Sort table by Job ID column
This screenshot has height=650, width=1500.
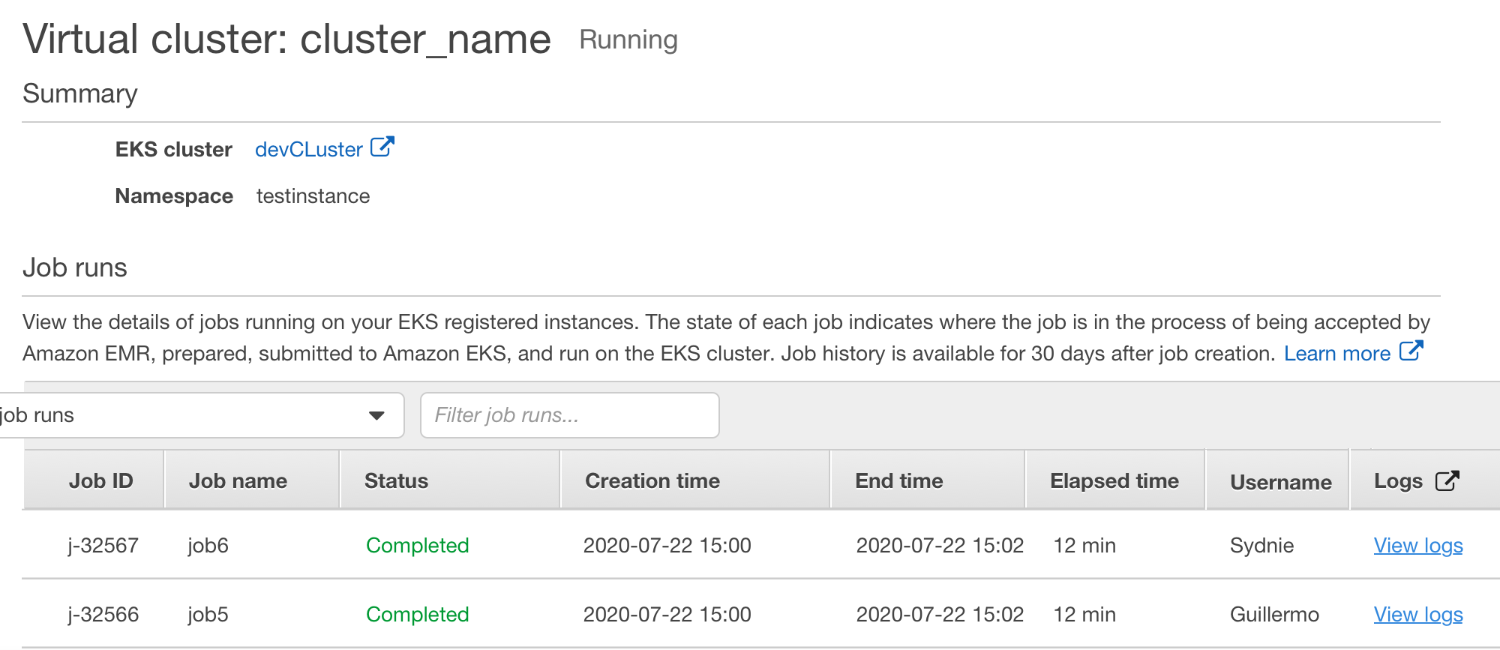click(101, 481)
